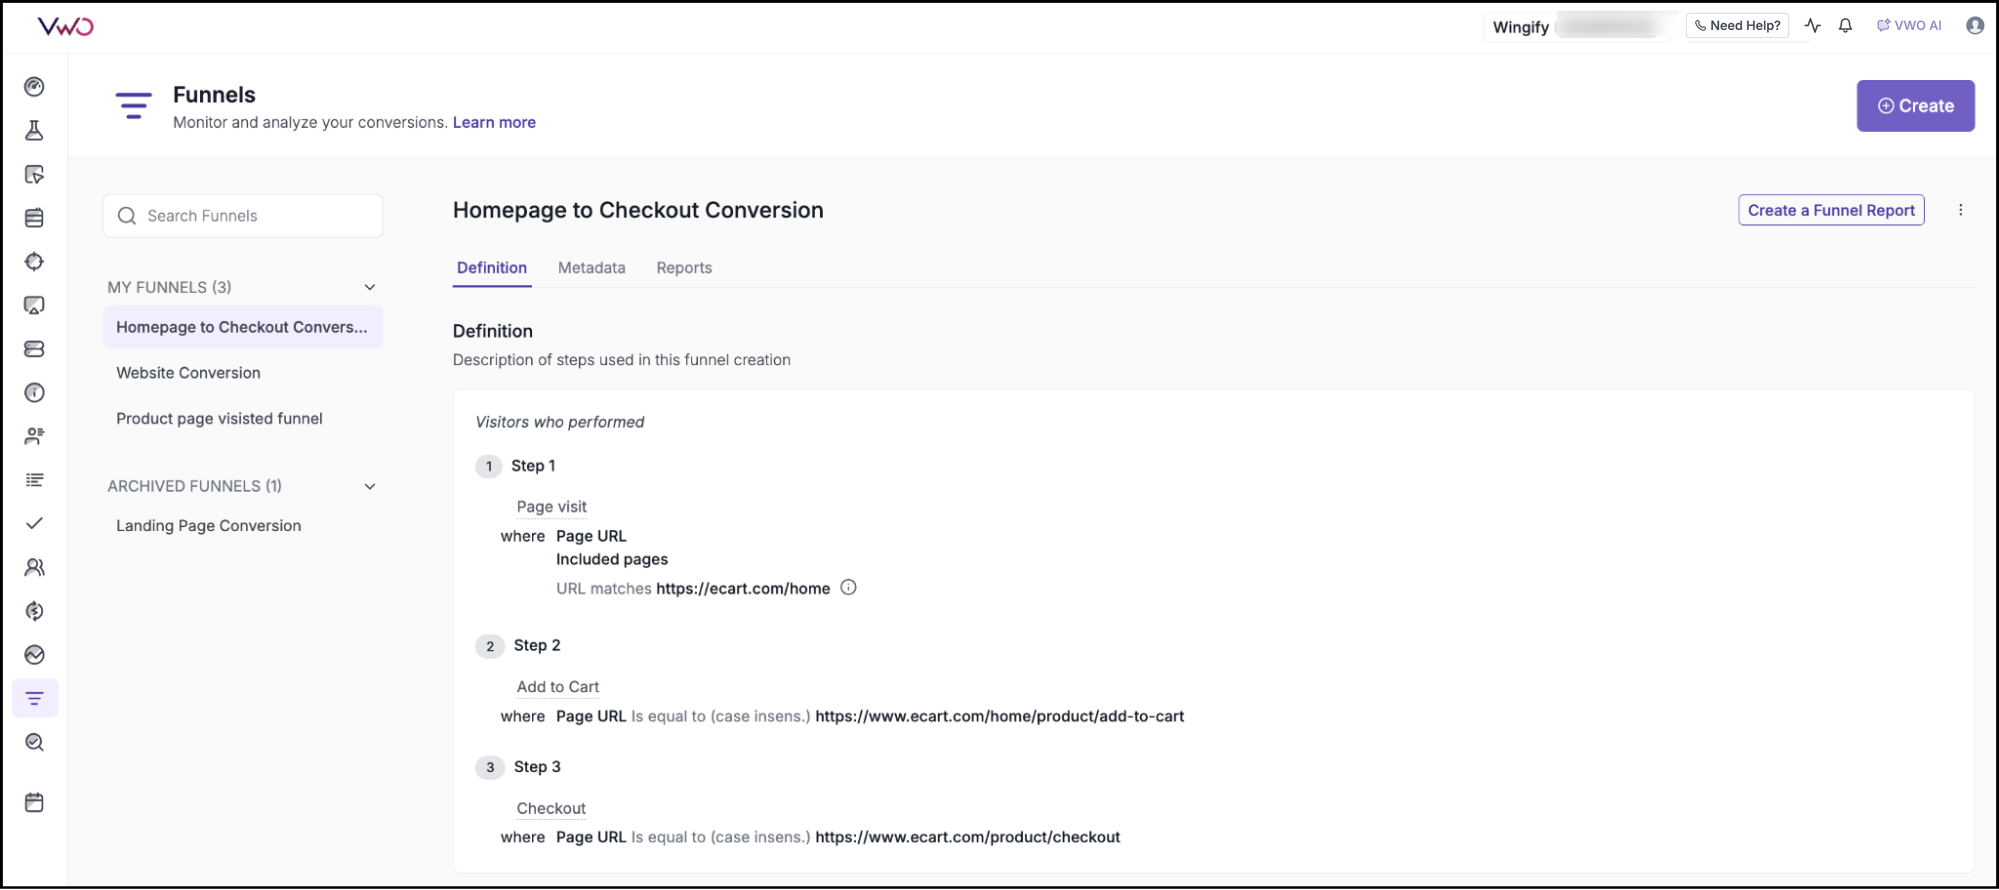Collapse the MY FUNNELS section

(x=370, y=287)
